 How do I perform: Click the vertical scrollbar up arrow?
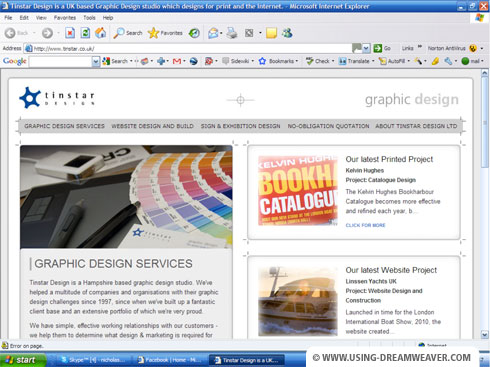pyautogui.click(x=485, y=73)
